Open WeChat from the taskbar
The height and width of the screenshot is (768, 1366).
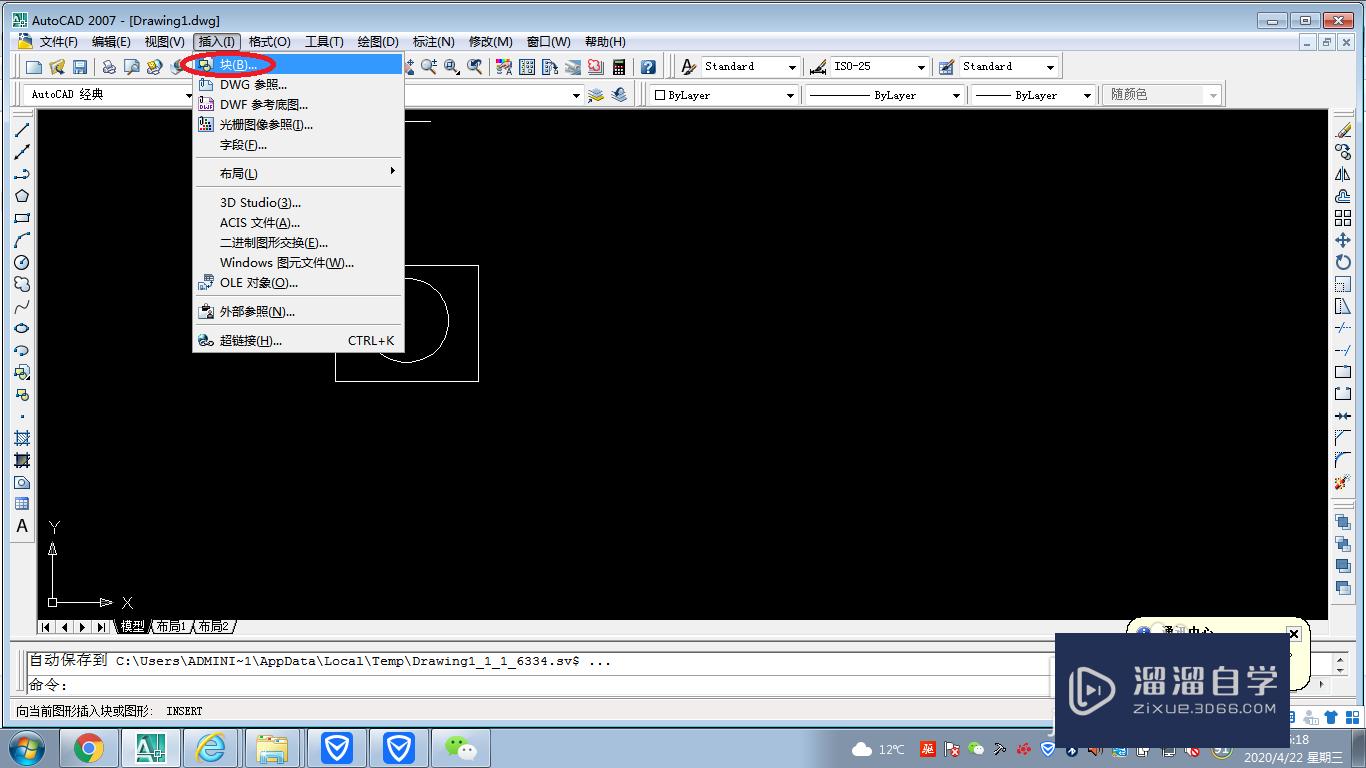460,748
